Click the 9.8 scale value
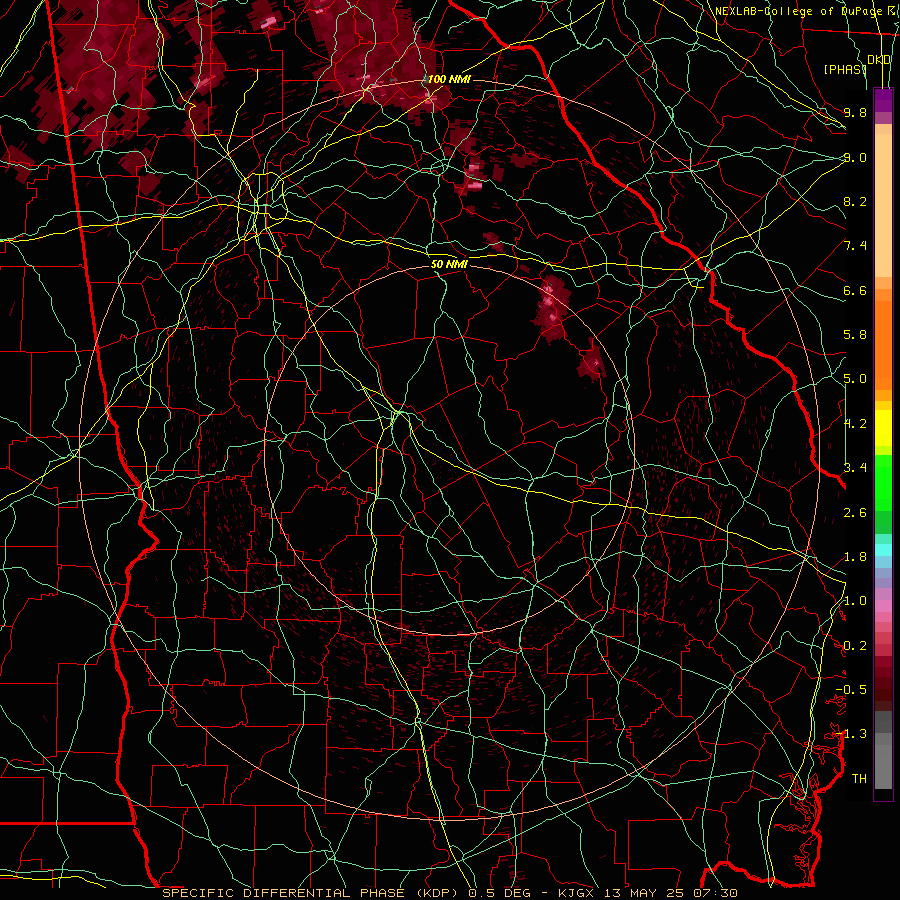Image resolution: width=900 pixels, height=900 pixels. click(855, 112)
